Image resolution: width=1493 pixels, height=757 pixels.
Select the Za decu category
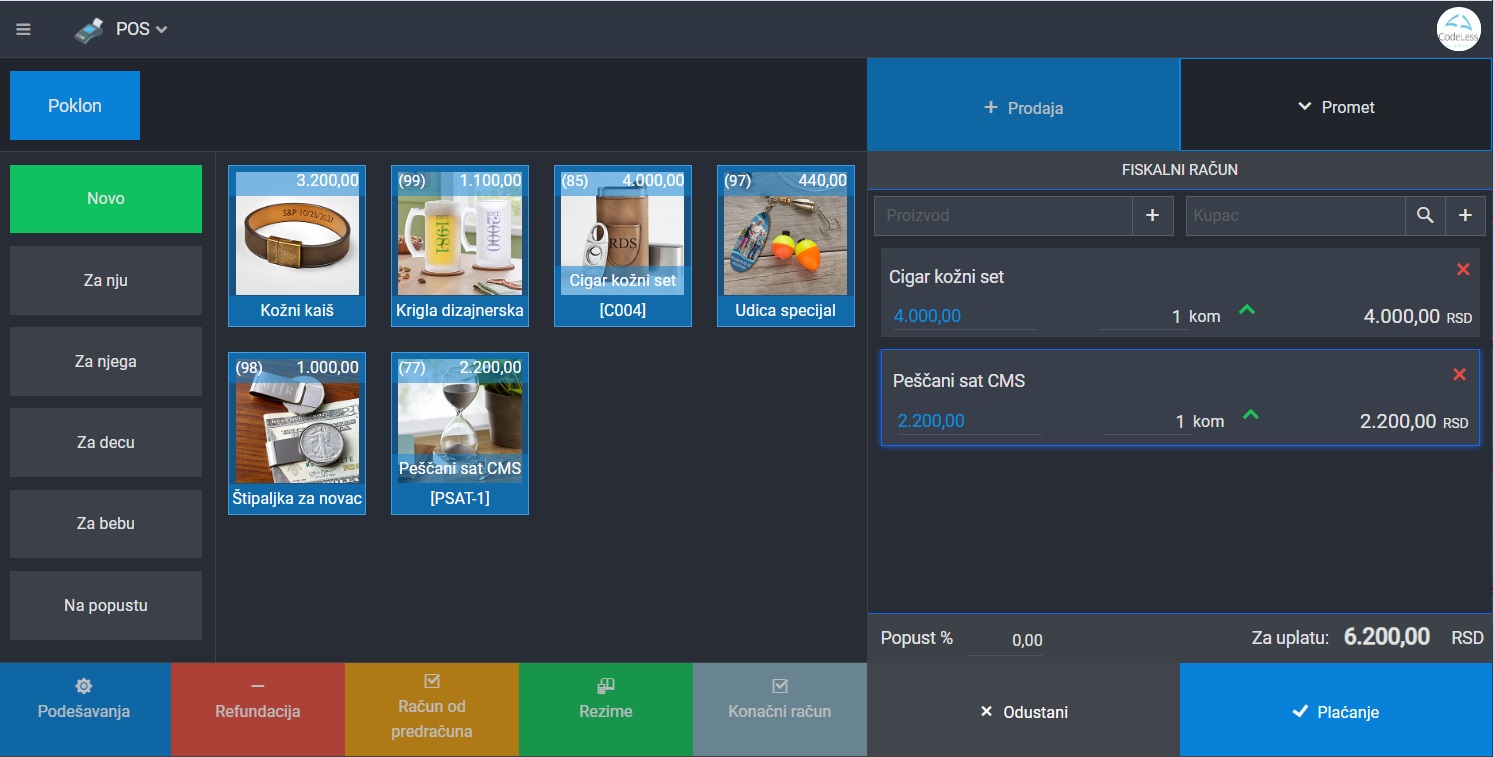click(106, 442)
